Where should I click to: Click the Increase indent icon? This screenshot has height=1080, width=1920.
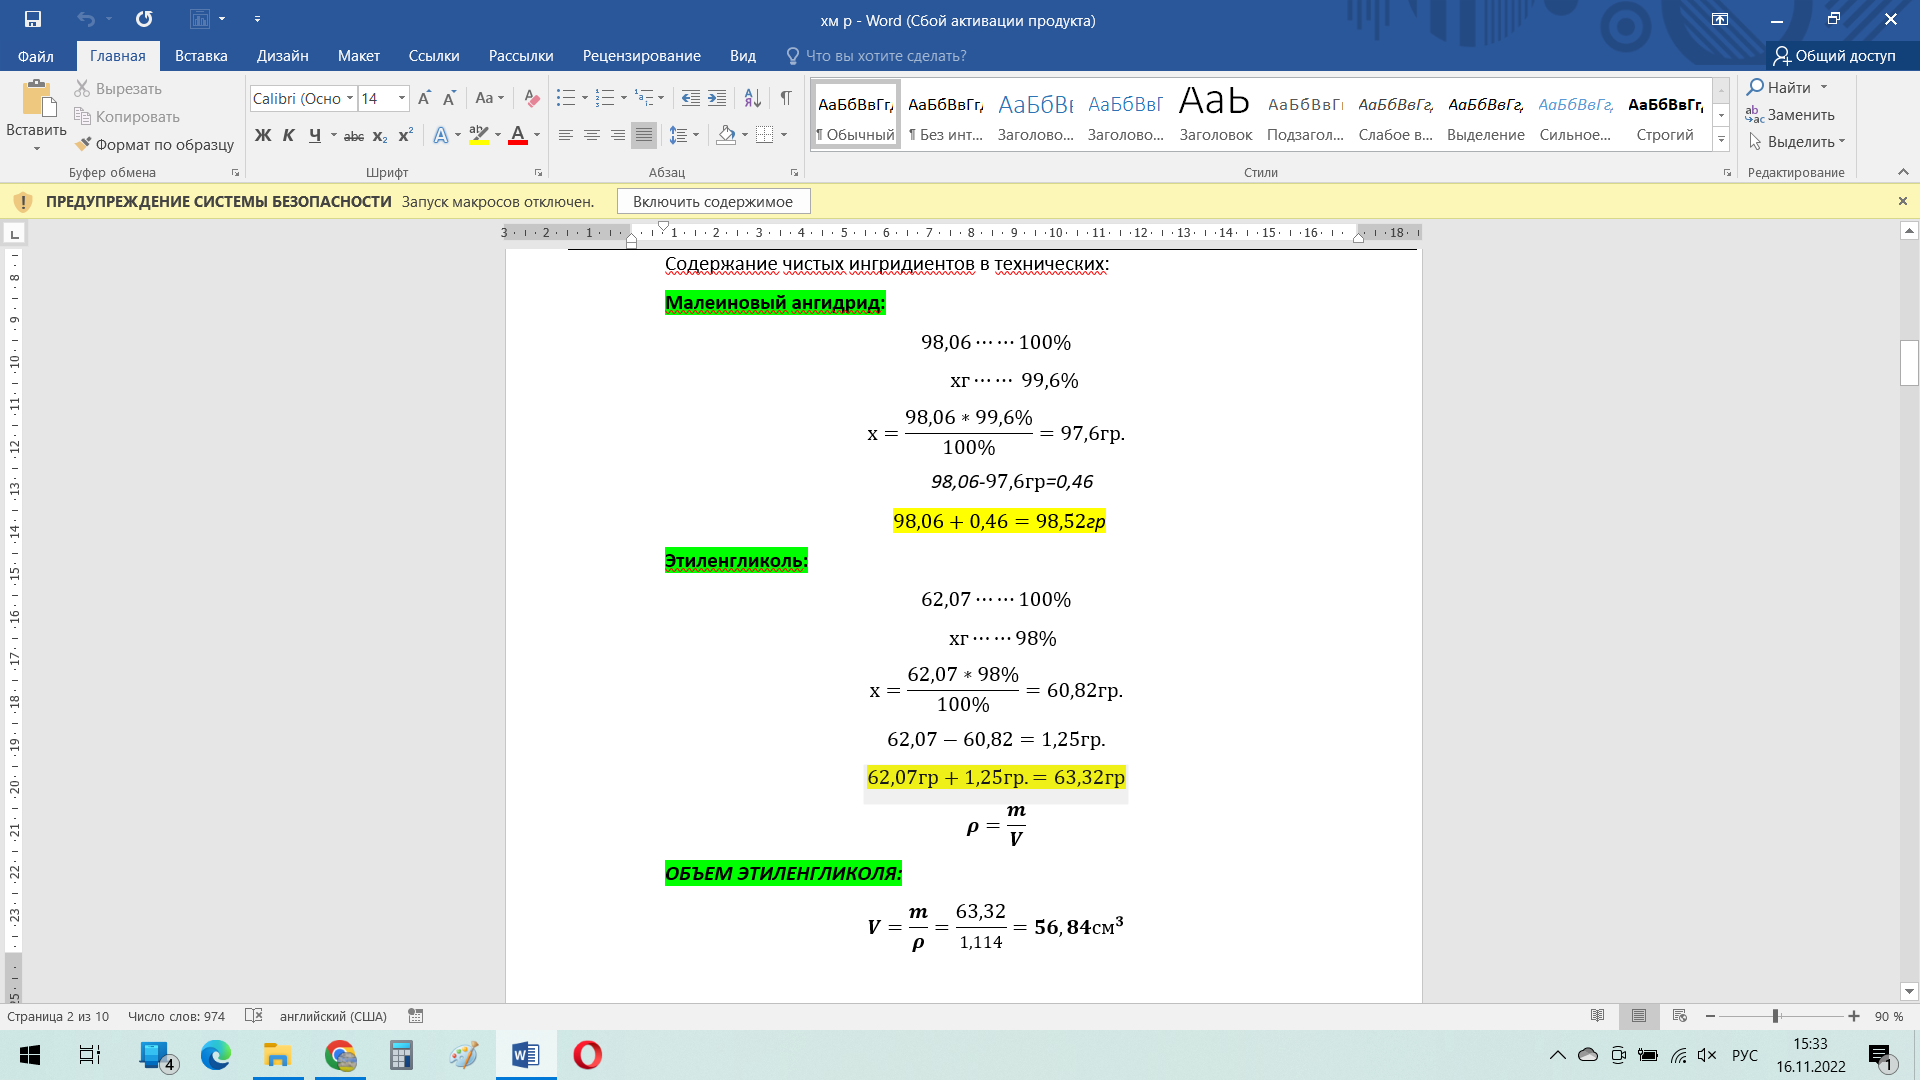717,98
